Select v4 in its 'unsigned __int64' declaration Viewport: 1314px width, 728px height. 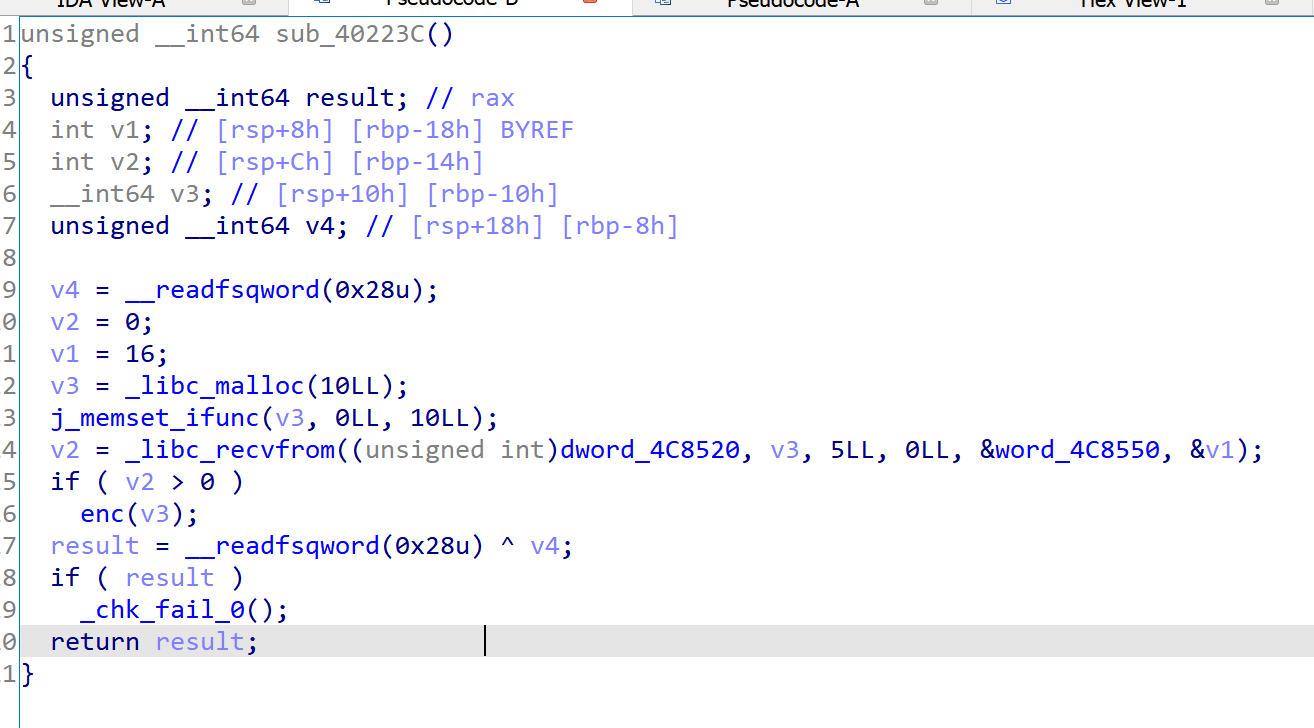point(320,226)
